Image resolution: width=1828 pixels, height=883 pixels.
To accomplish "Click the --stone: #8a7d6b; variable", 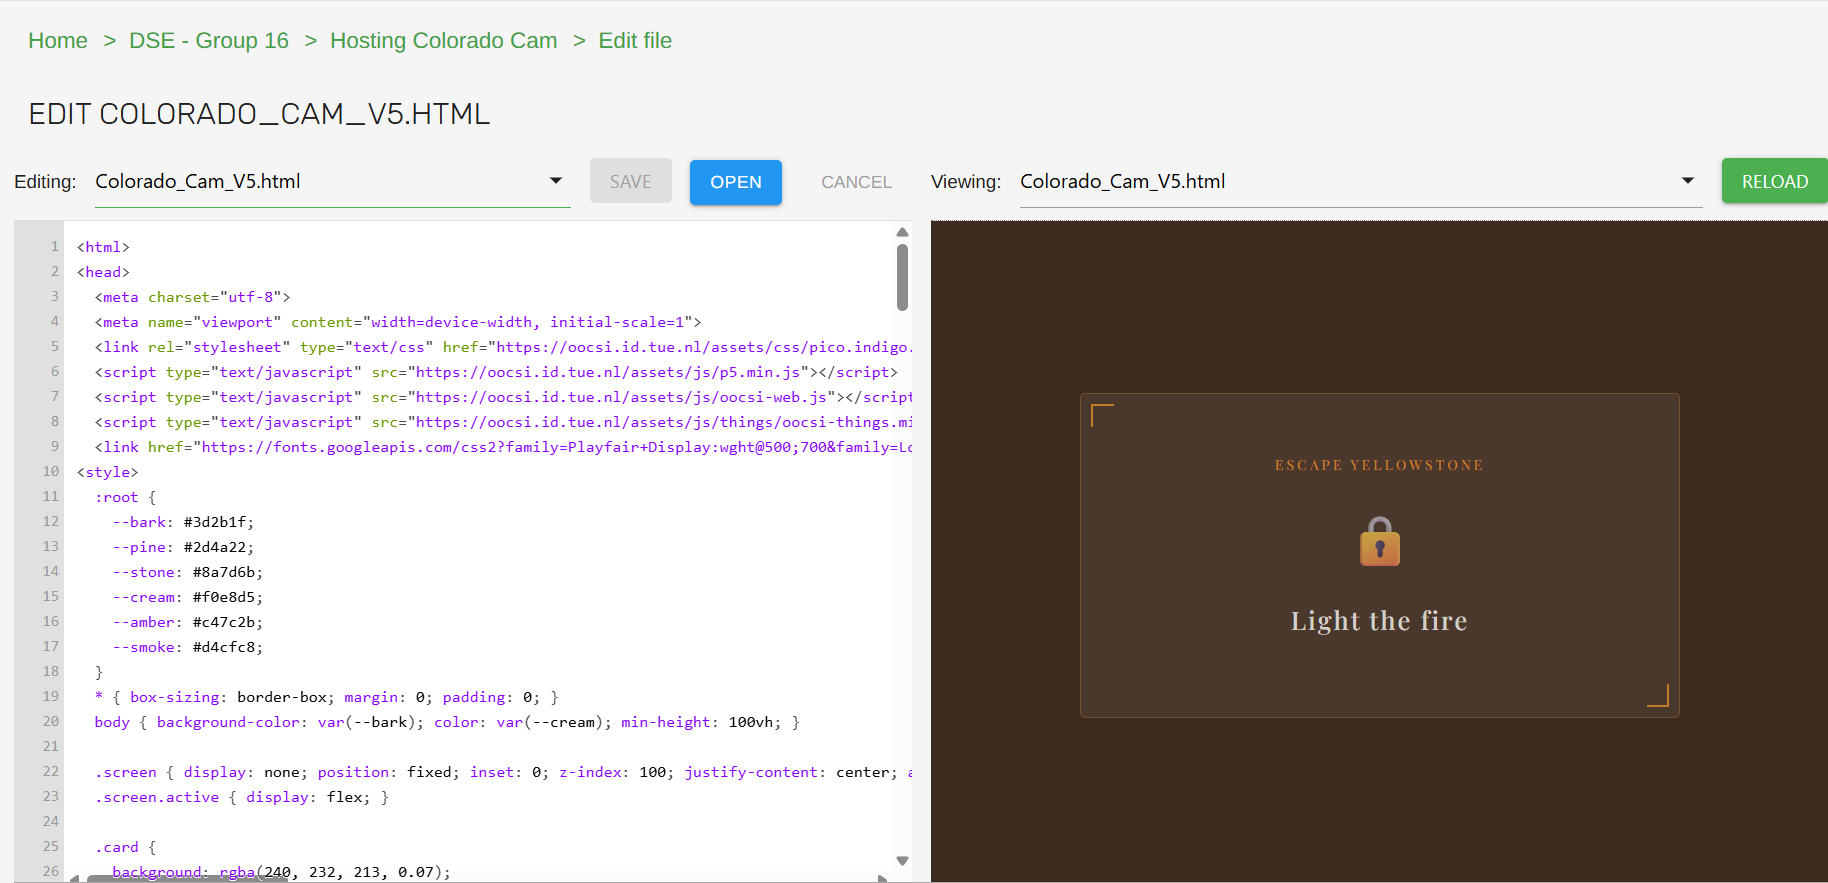I will [188, 572].
